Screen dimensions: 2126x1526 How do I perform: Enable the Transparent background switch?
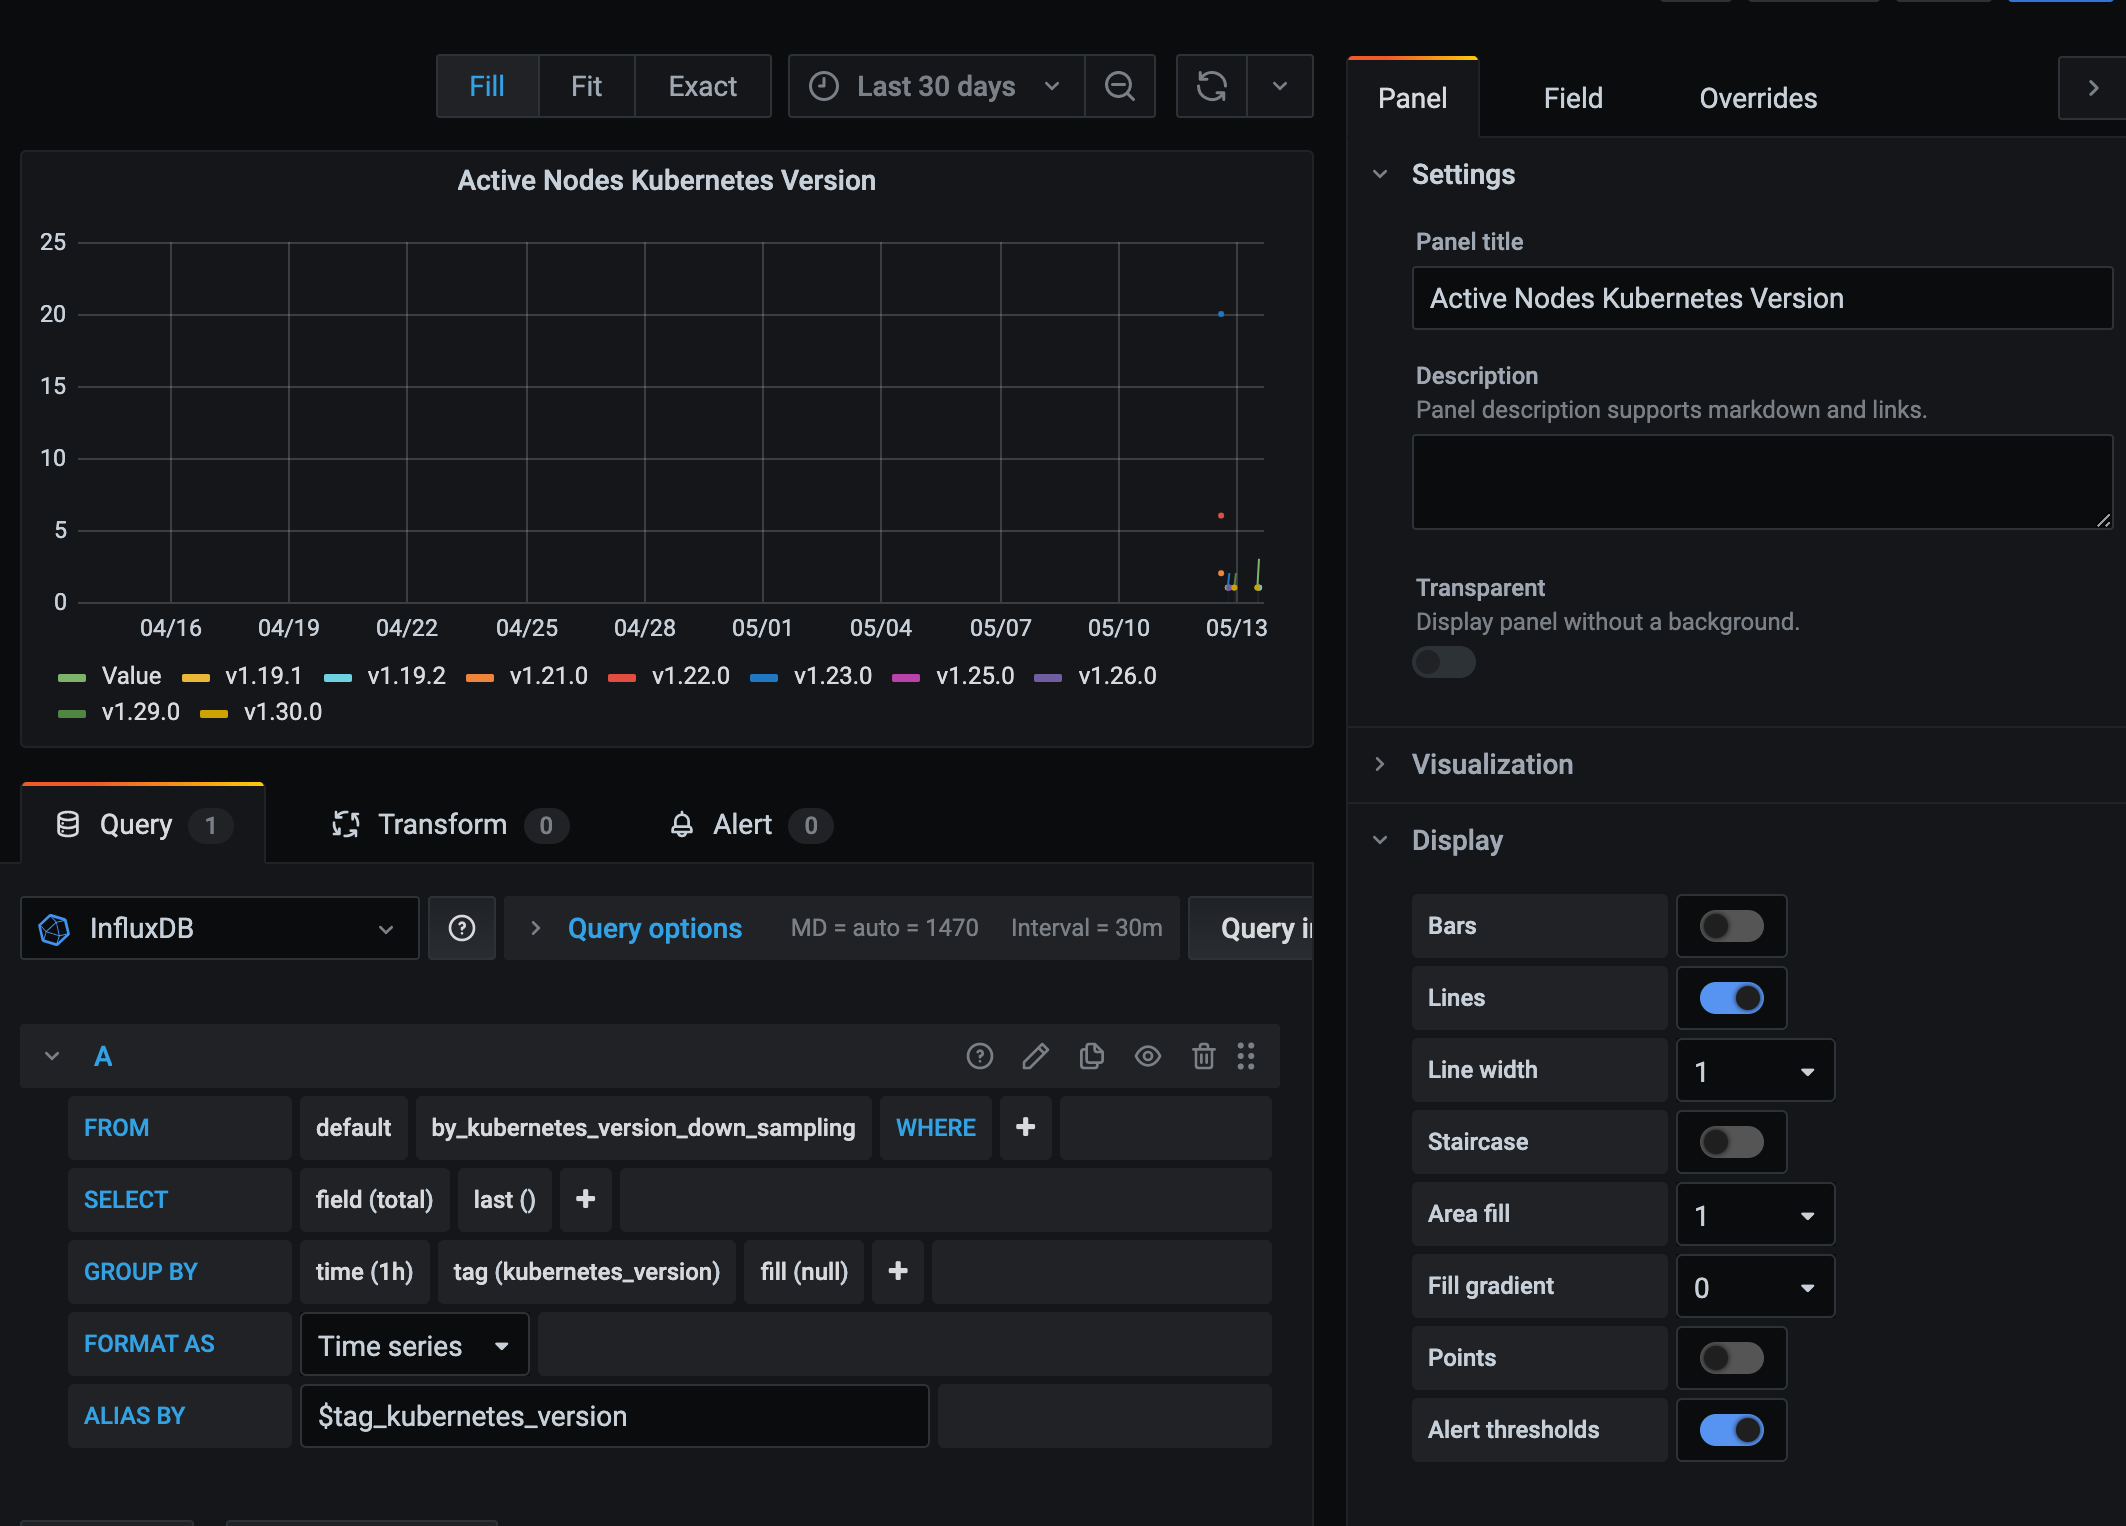1443,662
